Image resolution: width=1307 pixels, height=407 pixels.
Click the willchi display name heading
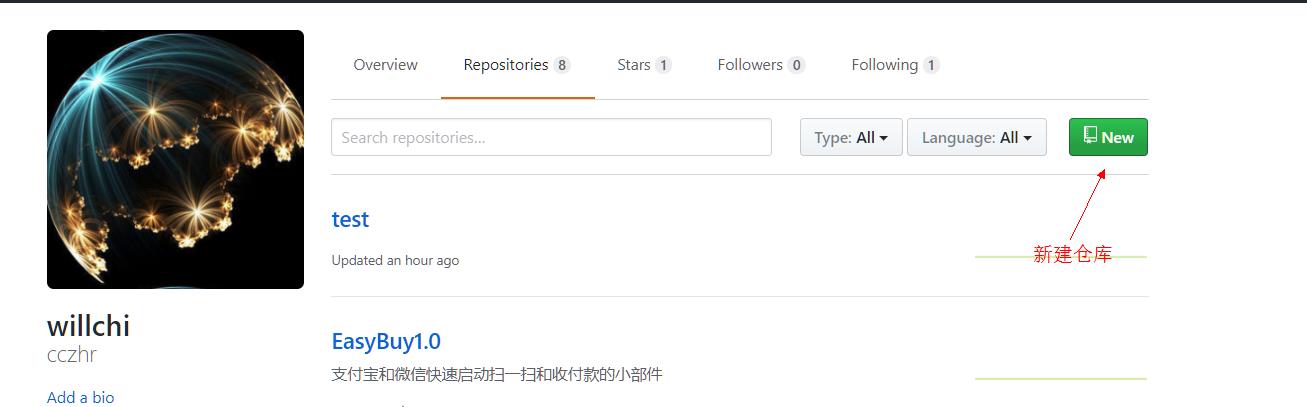[88, 326]
